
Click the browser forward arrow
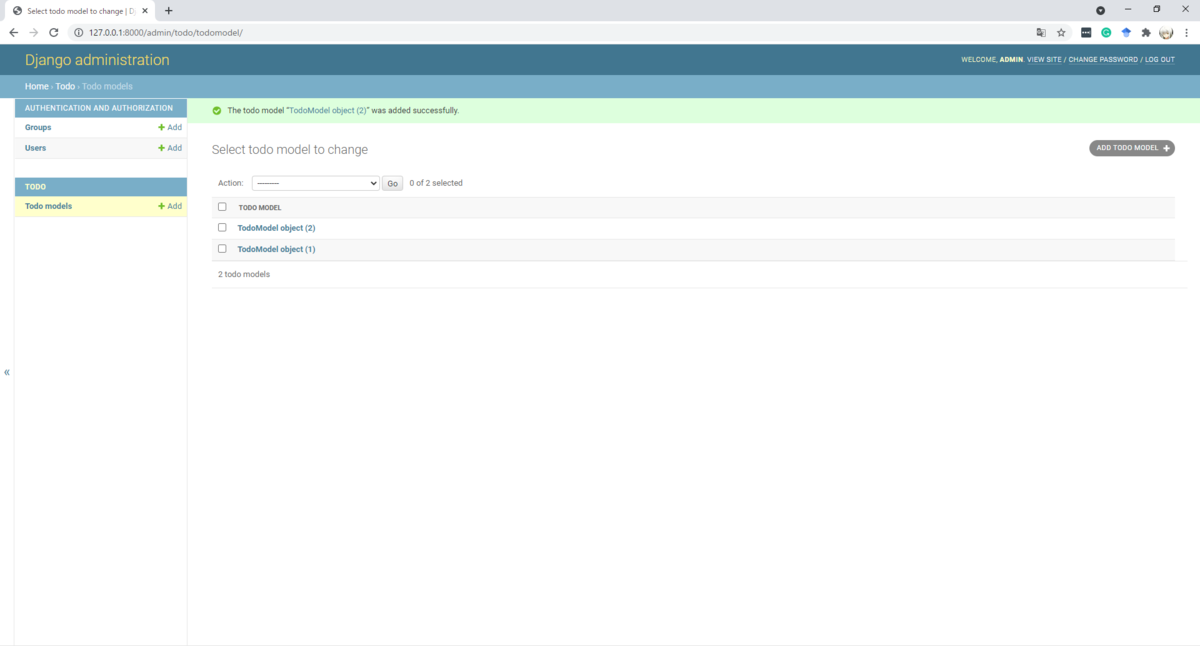point(33,32)
